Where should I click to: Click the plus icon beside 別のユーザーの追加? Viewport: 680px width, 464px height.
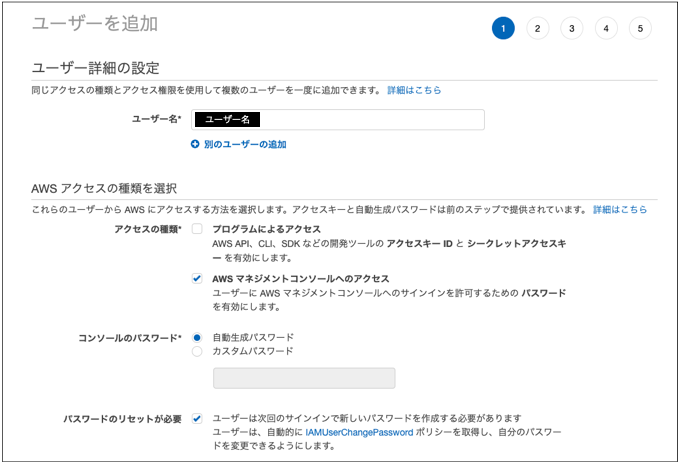coord(195,144)
